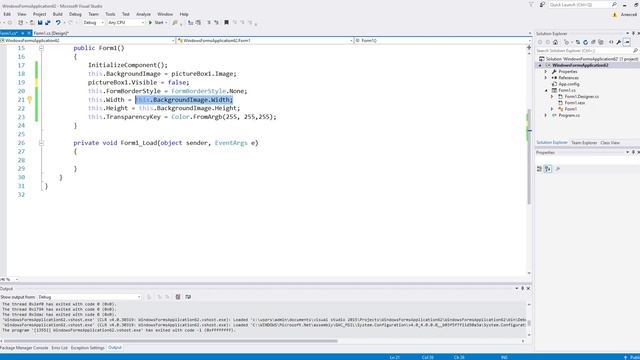Click the Properties wrench icon in Solution Explorer toolbar

(619, 42)
